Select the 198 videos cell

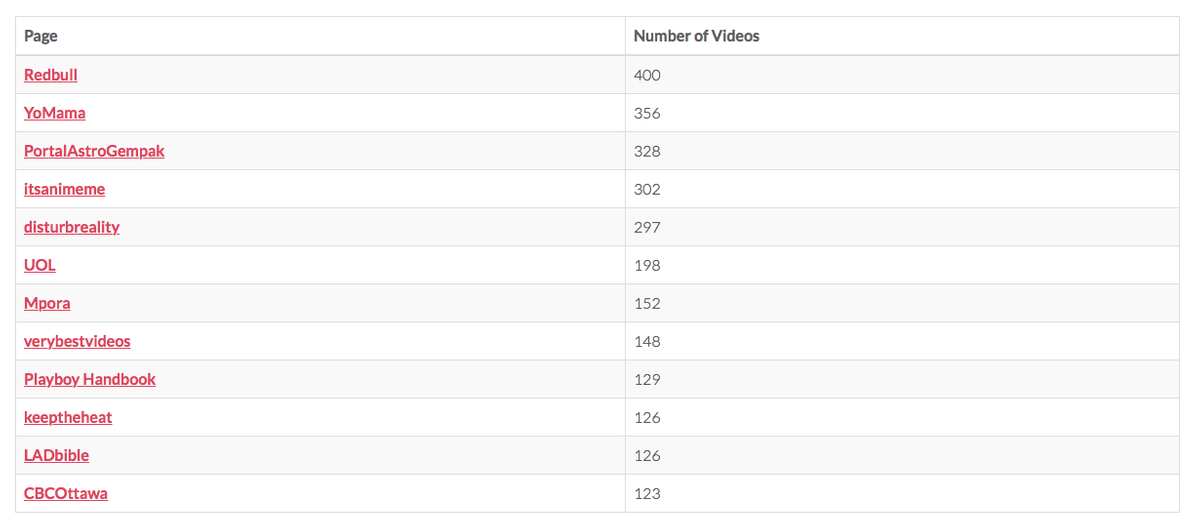903,265
